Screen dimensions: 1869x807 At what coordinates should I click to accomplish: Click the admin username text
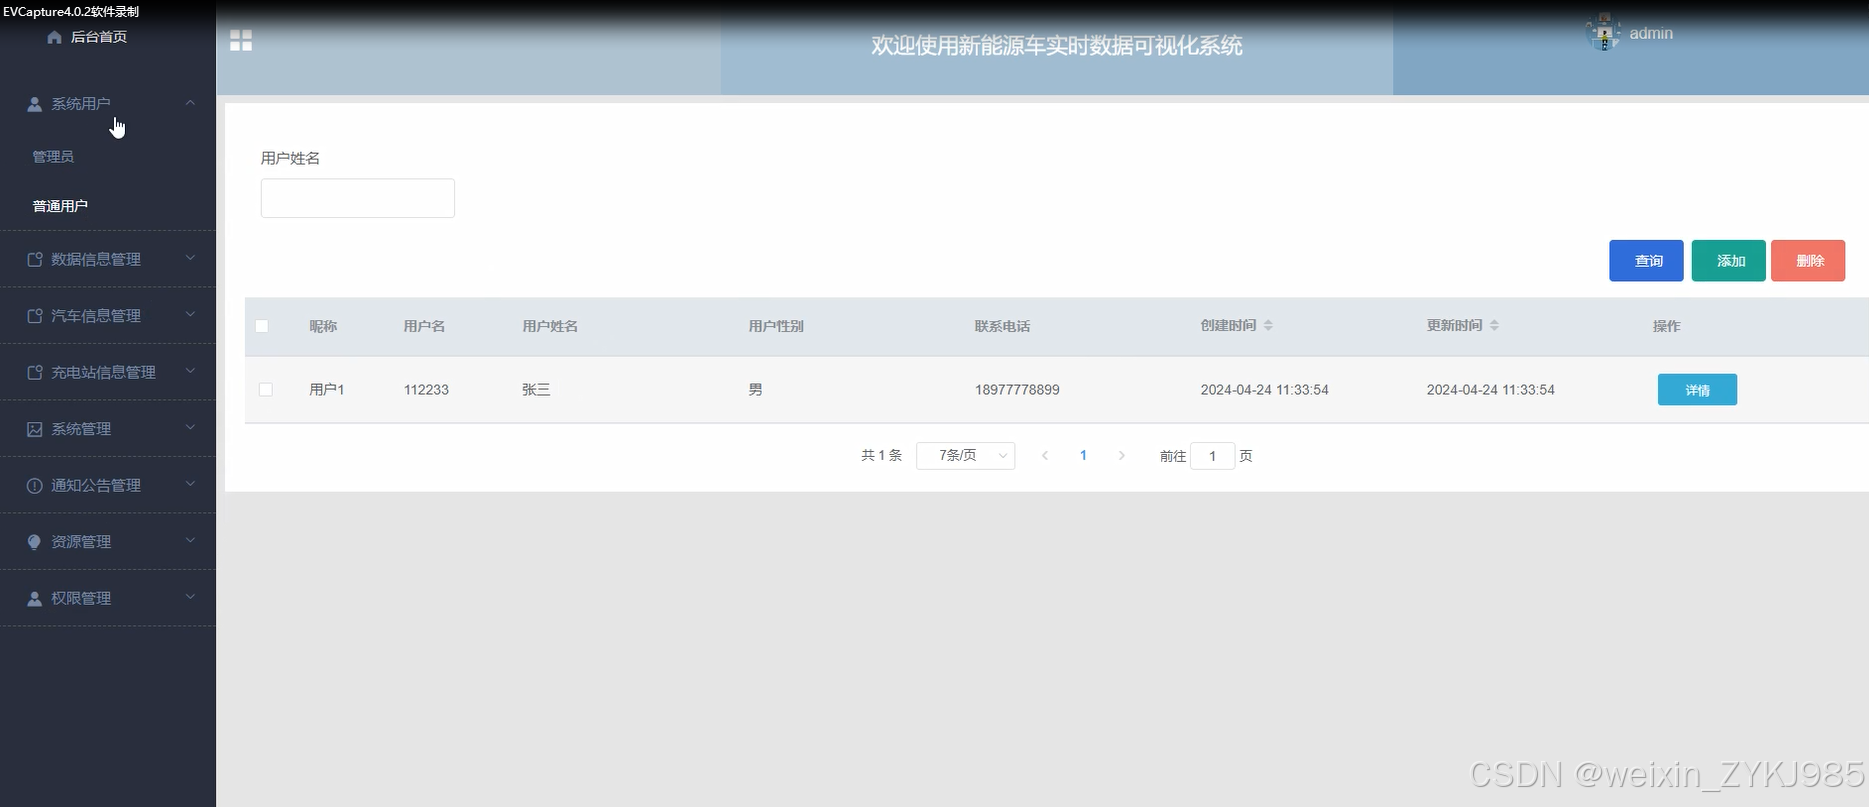(1651, 33)
